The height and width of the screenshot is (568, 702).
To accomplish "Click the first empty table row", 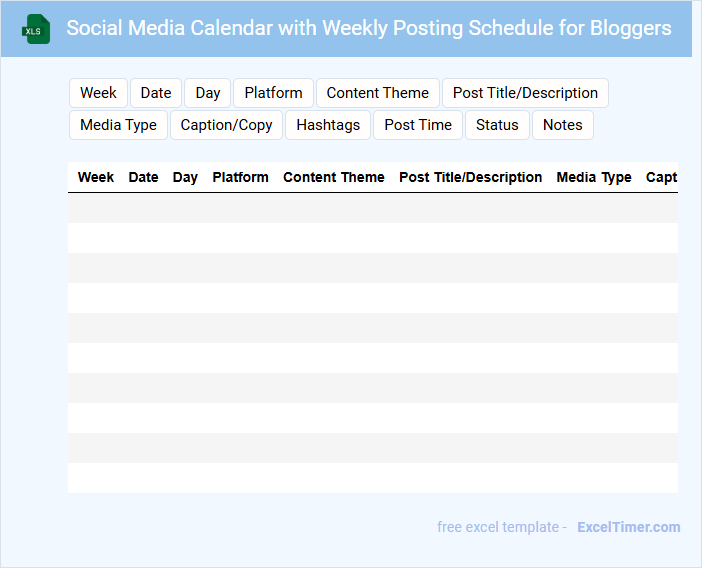I will click(x=372, y=208).
